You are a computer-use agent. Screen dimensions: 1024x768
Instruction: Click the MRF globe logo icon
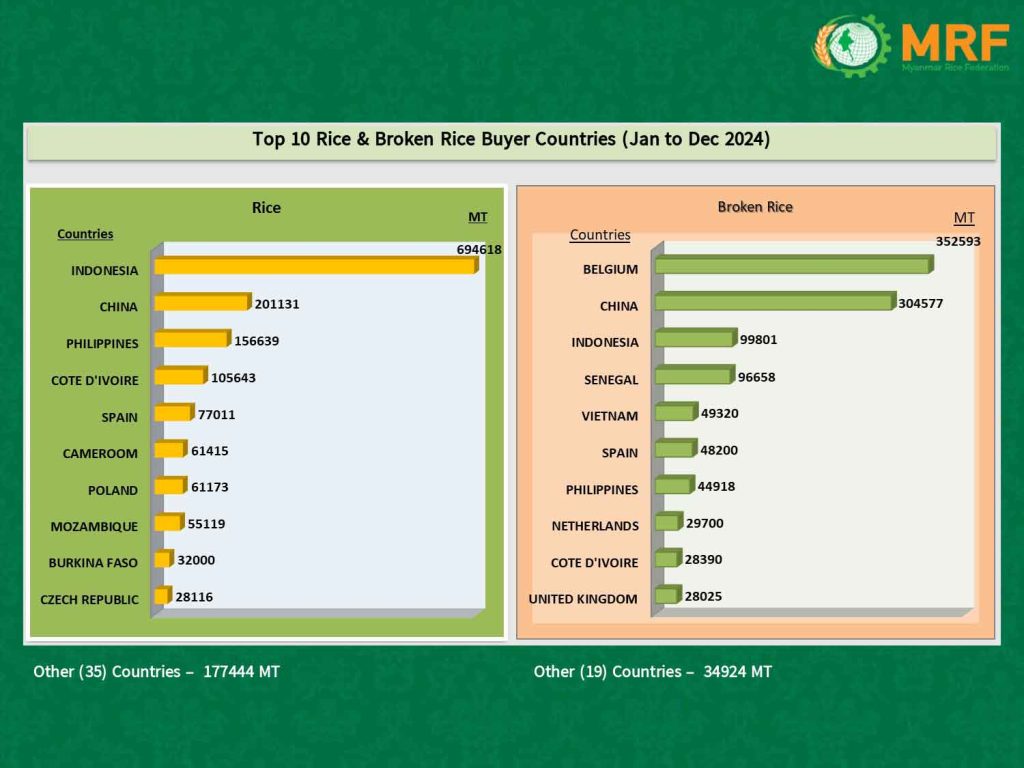[852, 46]
